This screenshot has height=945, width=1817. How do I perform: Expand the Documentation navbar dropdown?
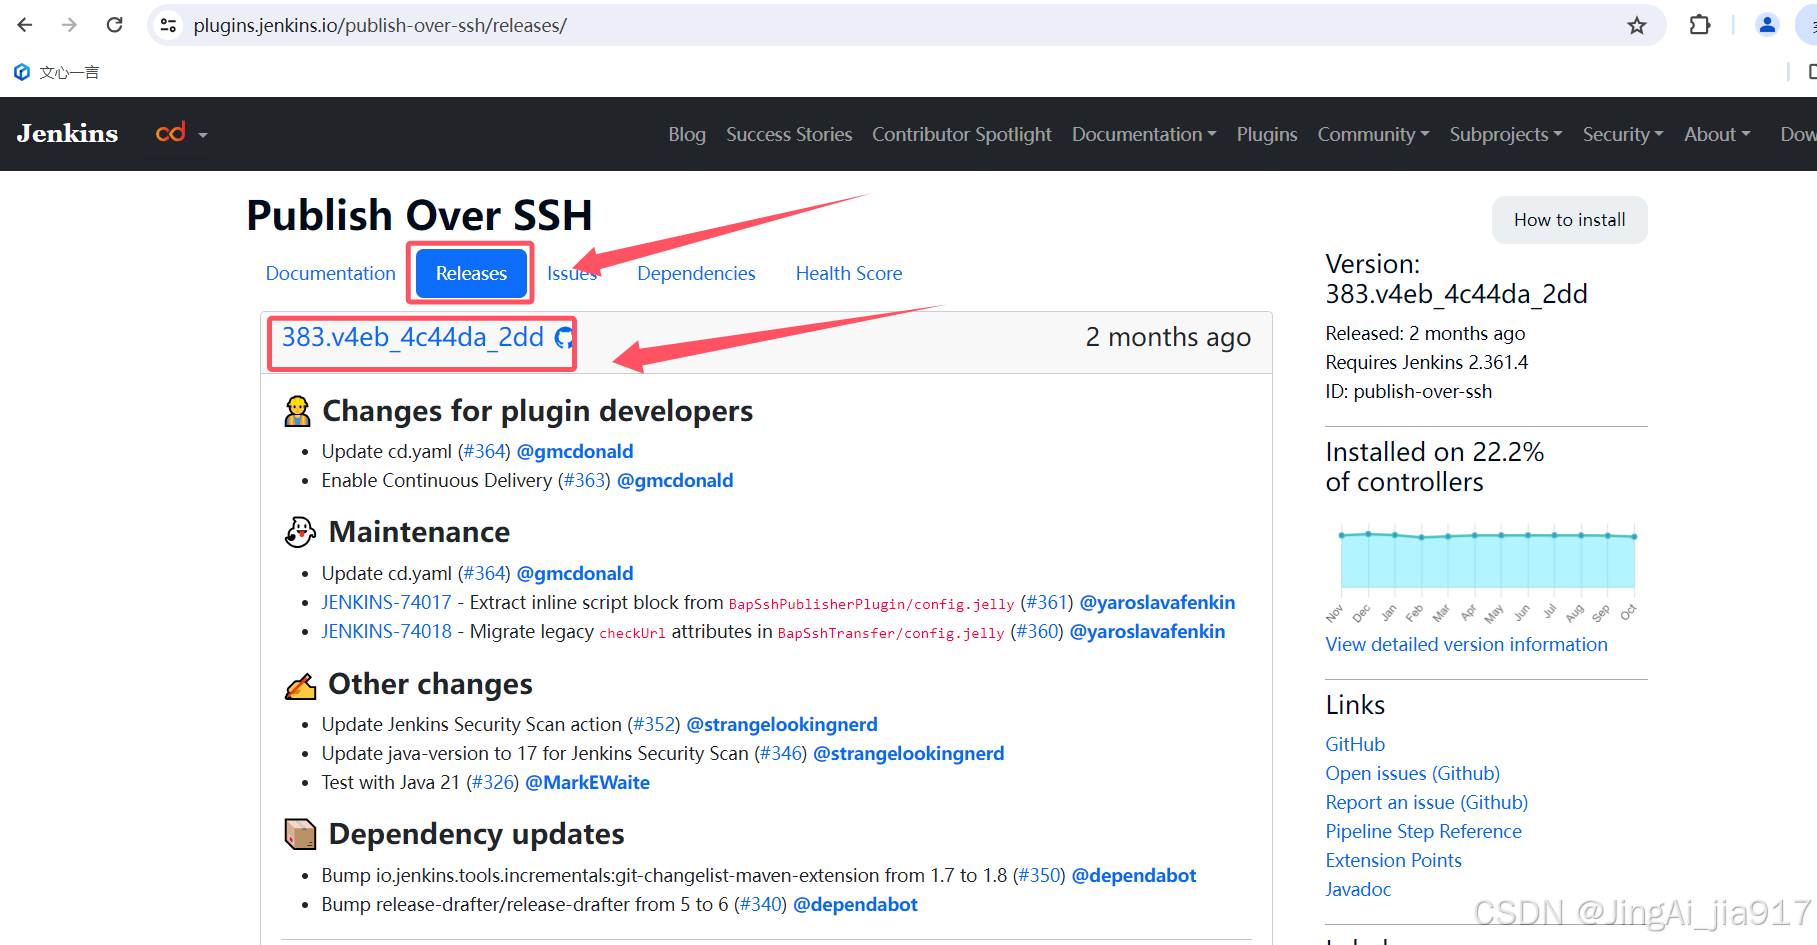pyautogui.click(x=1144, y=134)
